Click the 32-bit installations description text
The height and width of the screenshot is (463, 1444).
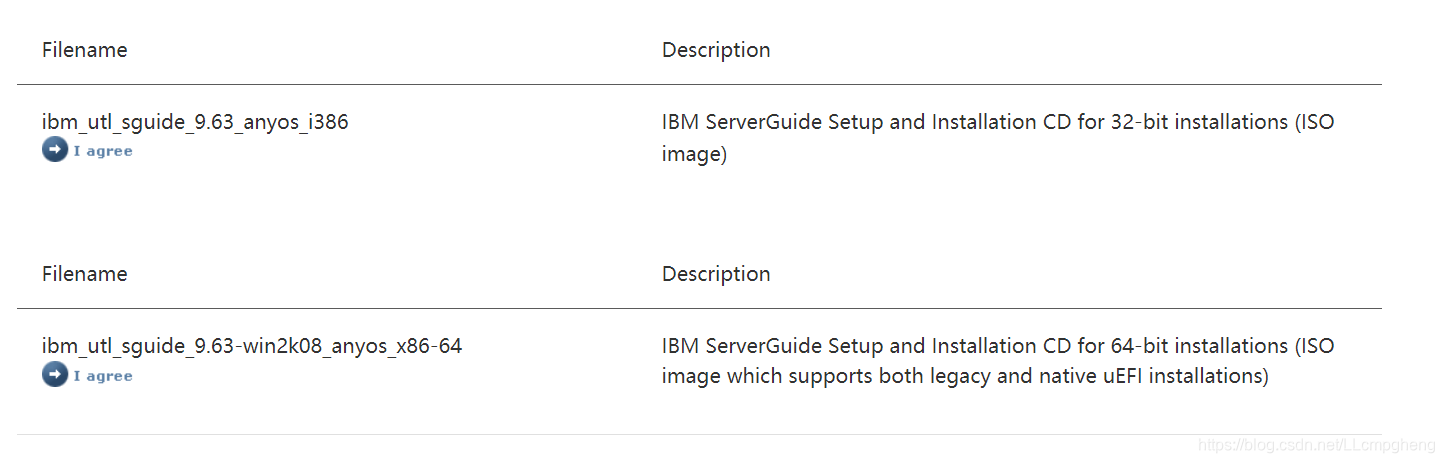point(997,122)
